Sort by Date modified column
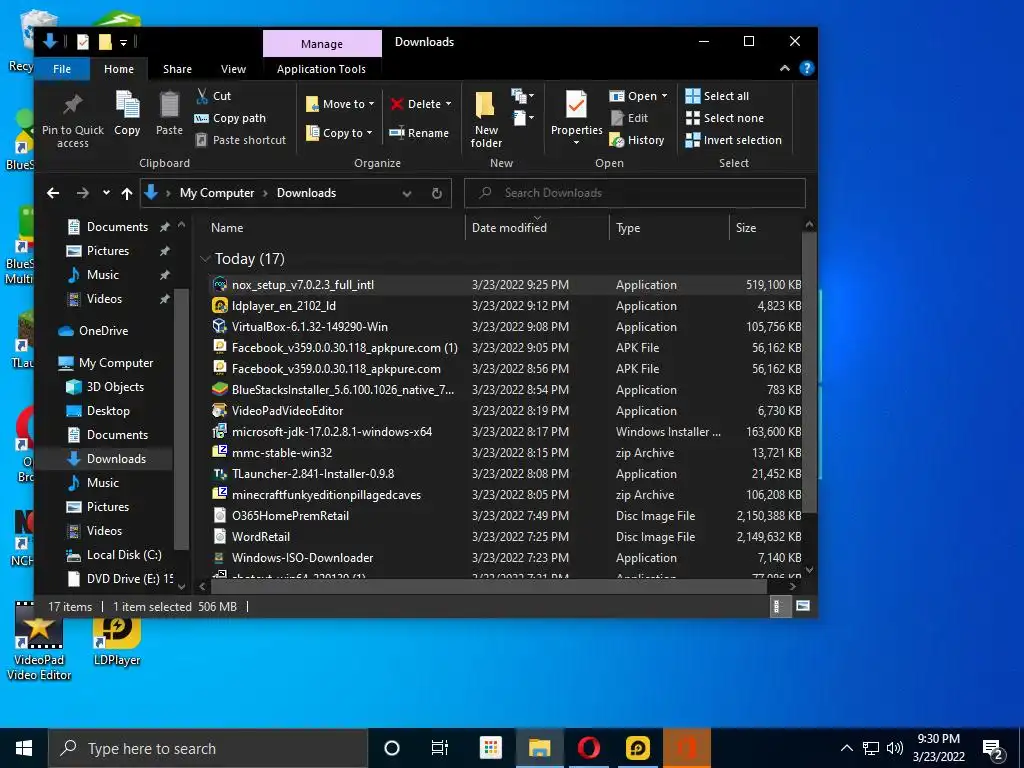The image size is (1024, 768). click(x=509, y=228)
